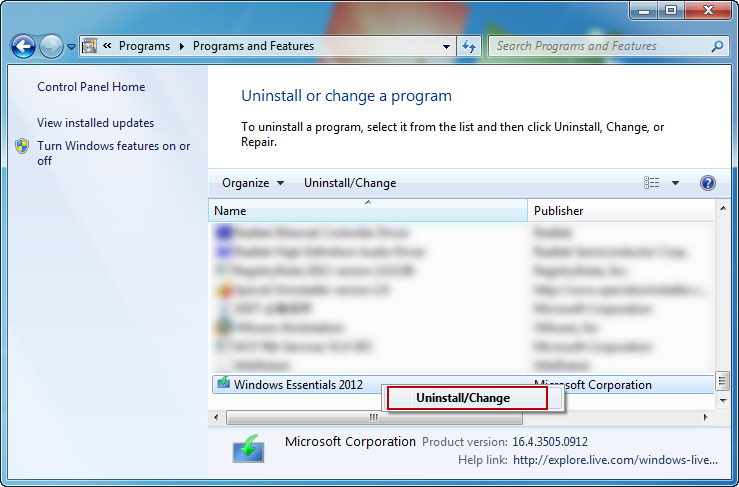Change view with the view icon
The height and width of the screenshot is (487, 739).
[651, 183]
